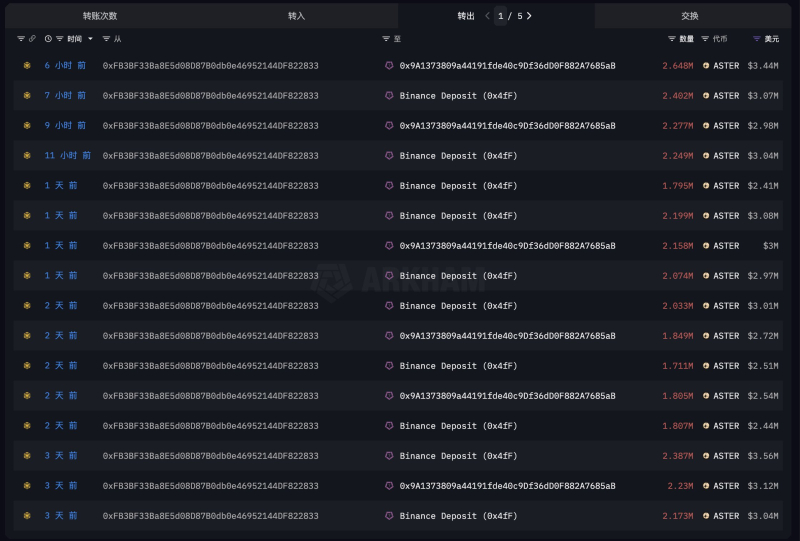The height and width of the screenshot is (541, 800).
Task: Click the BNB chain icon in the 6 小时前 row
Action: [x=27, y=66]
